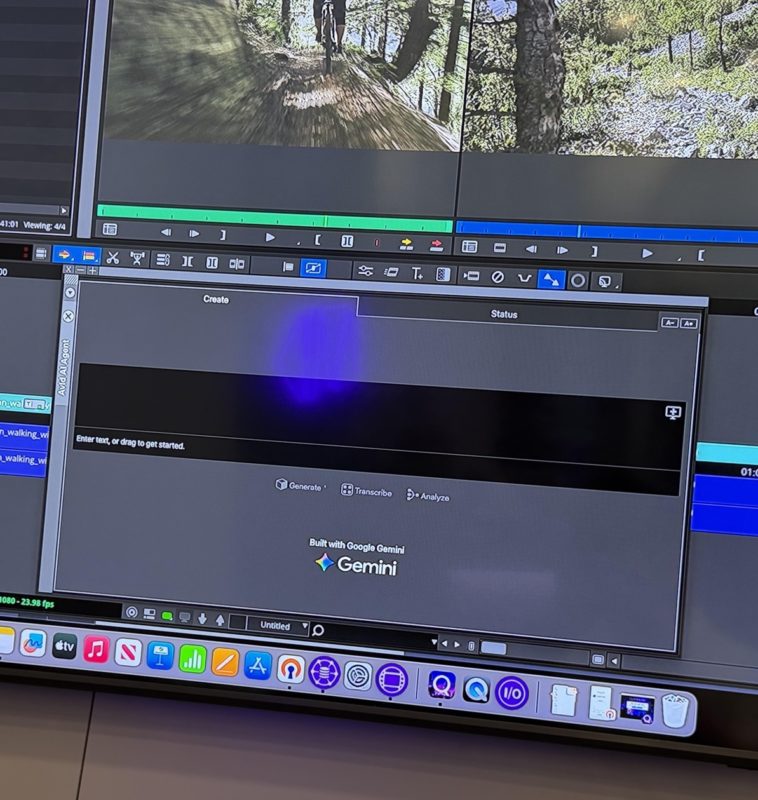758x800 pixels.
Task: Click the Generate button in AI Agent
Action: (300, 486)
